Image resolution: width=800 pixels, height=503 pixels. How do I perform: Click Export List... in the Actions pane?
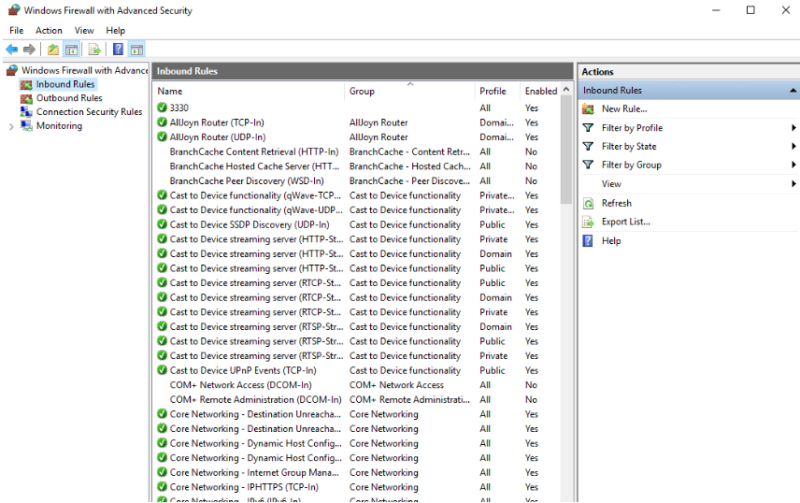(626, 222)
